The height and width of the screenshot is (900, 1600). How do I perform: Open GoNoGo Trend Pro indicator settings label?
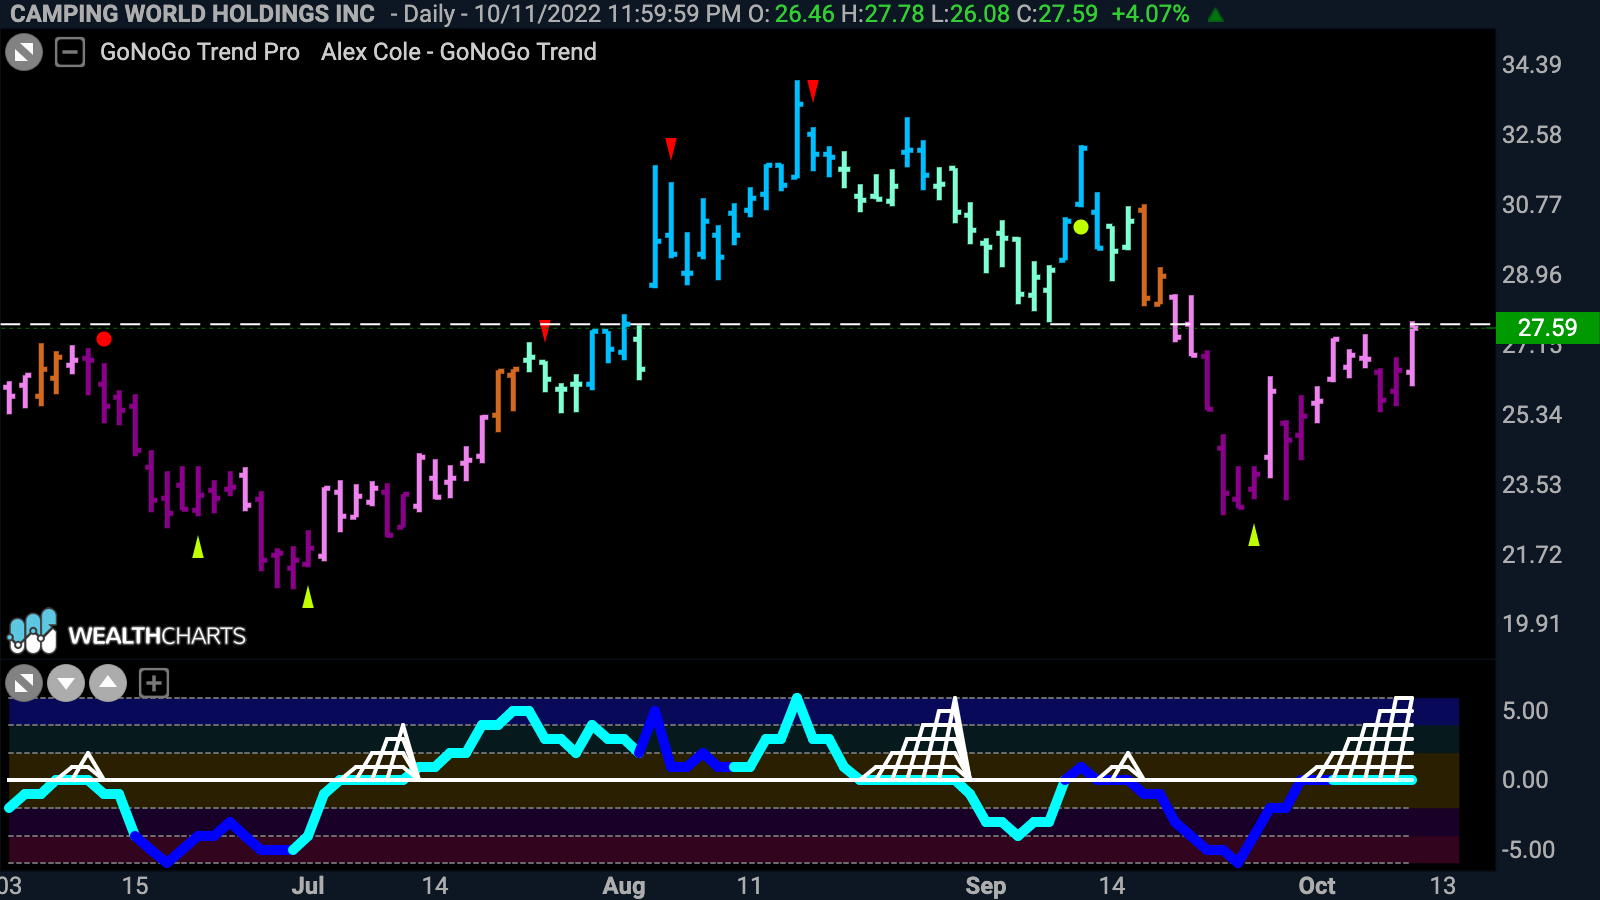200,52
